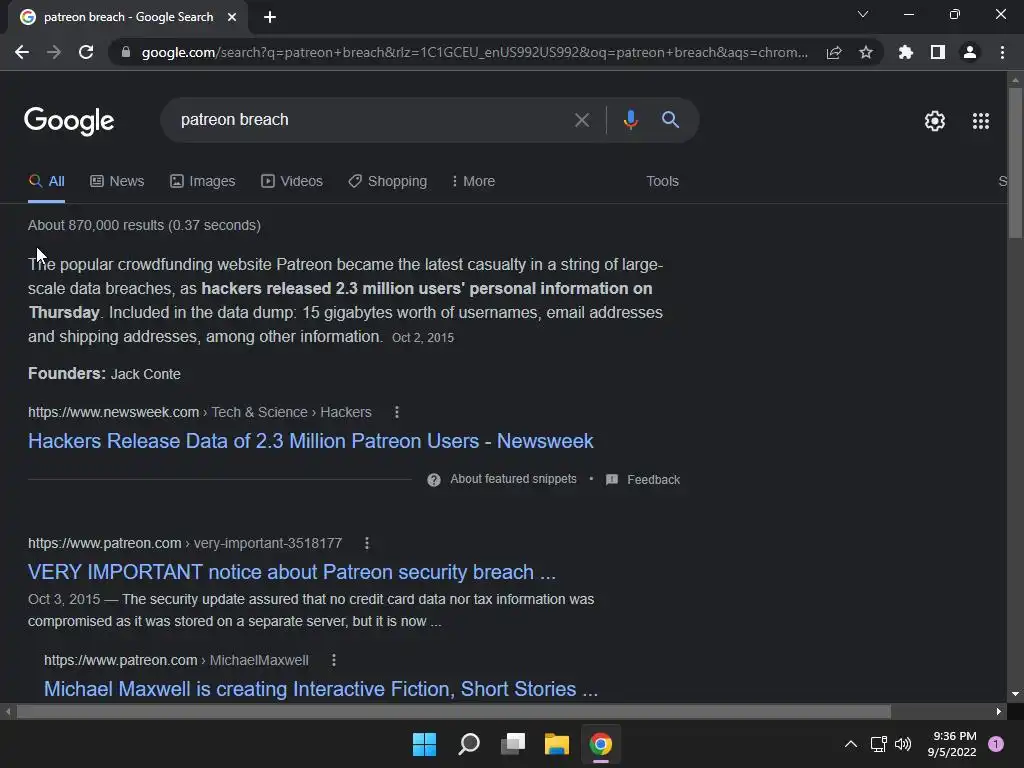Click the Feedback flag icon
The width and height of the screenshot is (1024, 768).
pos(612,480)
